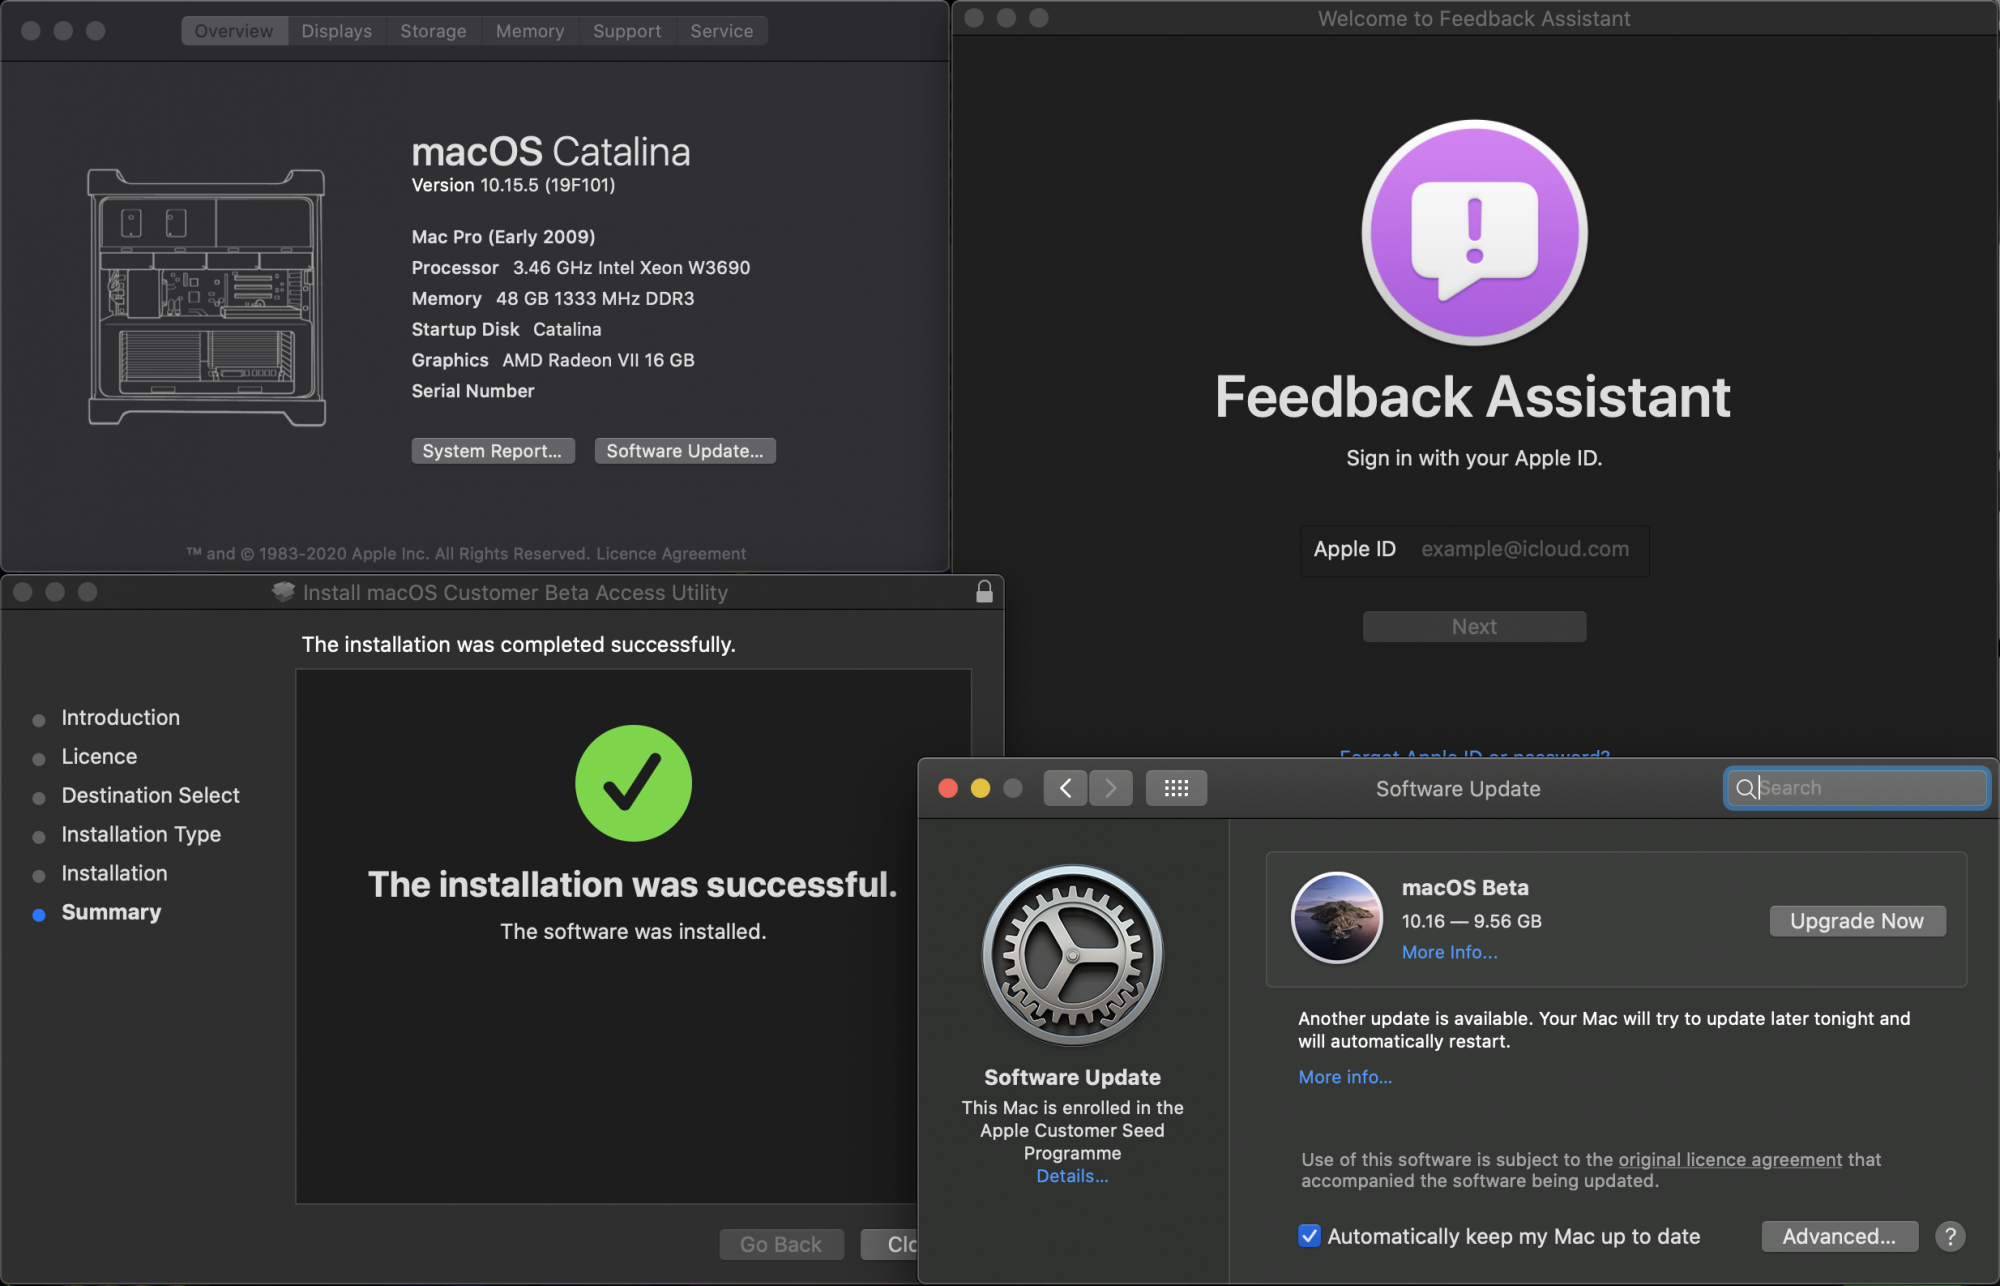
Task: Show all preferences with the grid icon
Action: (1176, 789)
